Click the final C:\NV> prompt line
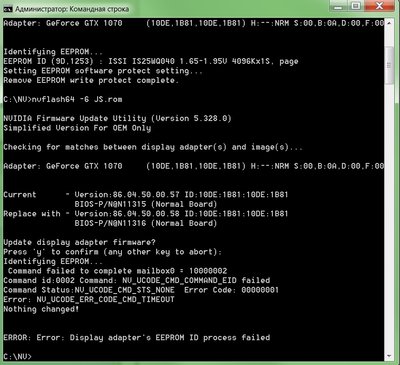400x365 pixels. [x=18, y=356]
